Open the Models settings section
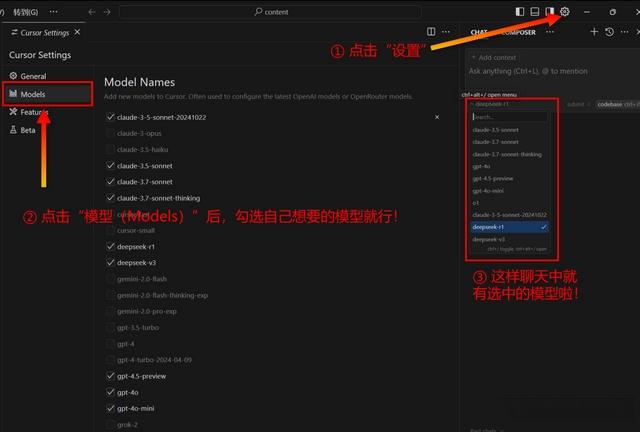The width and height of the screenshot is (640, 432). (33, 94)
